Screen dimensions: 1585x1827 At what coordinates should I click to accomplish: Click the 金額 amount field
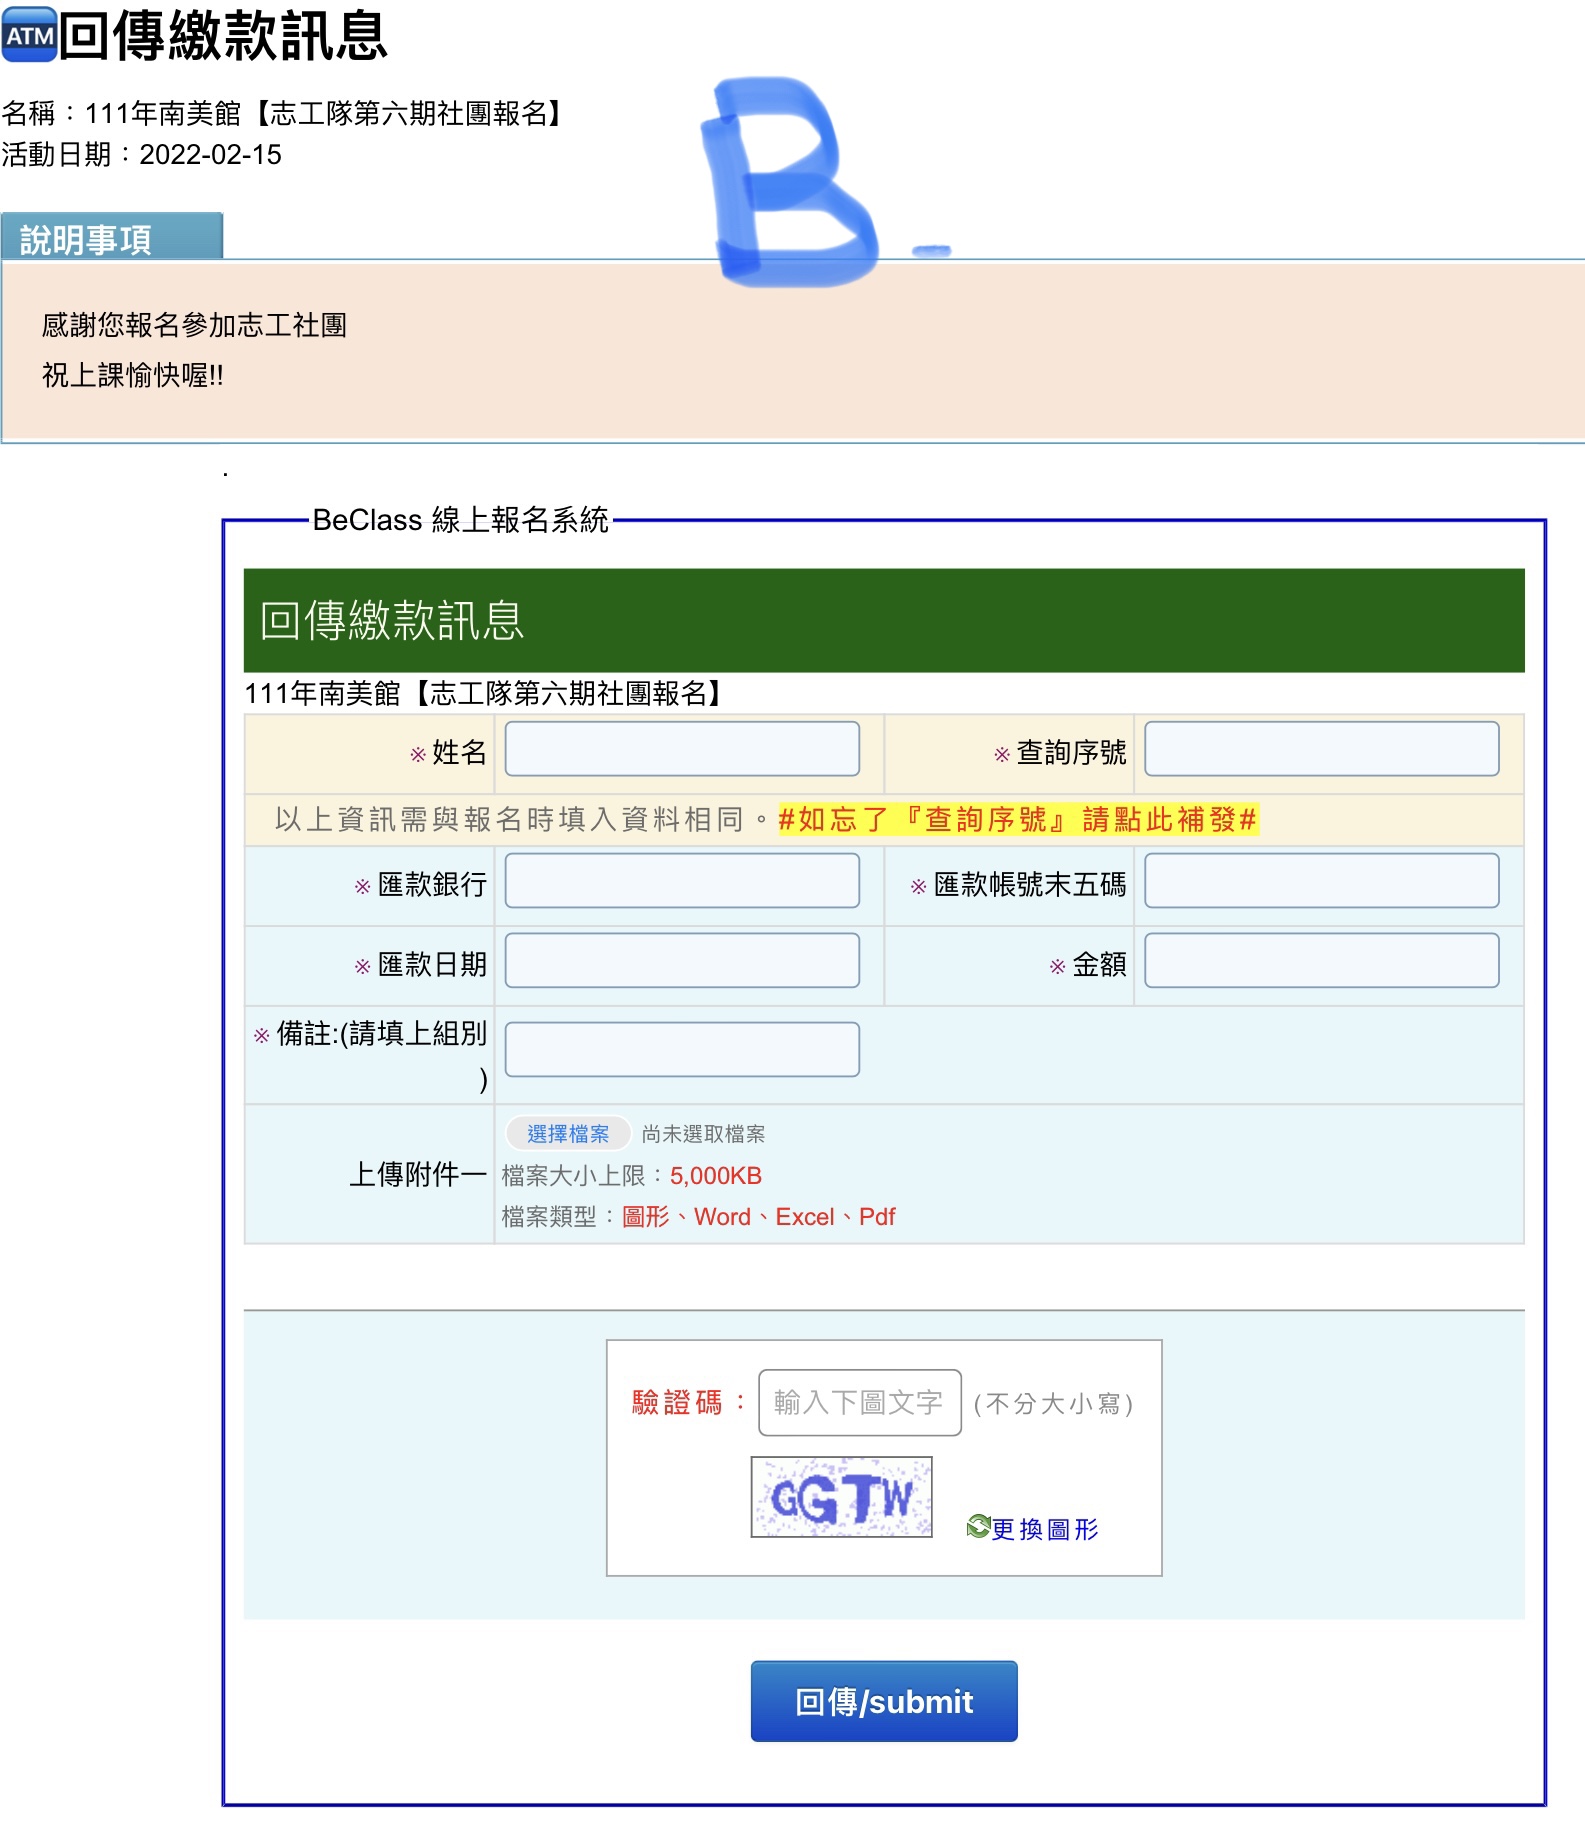coord(1321,961)
